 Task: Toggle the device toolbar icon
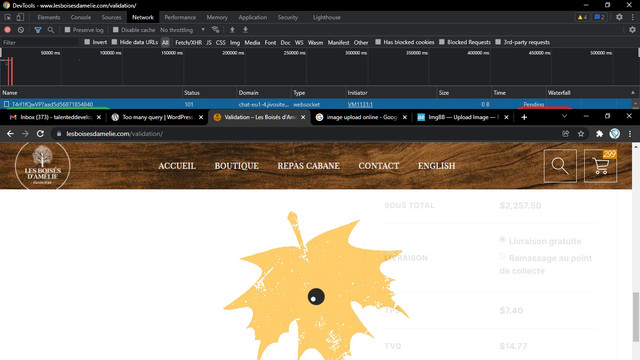[x=20, y=17]
